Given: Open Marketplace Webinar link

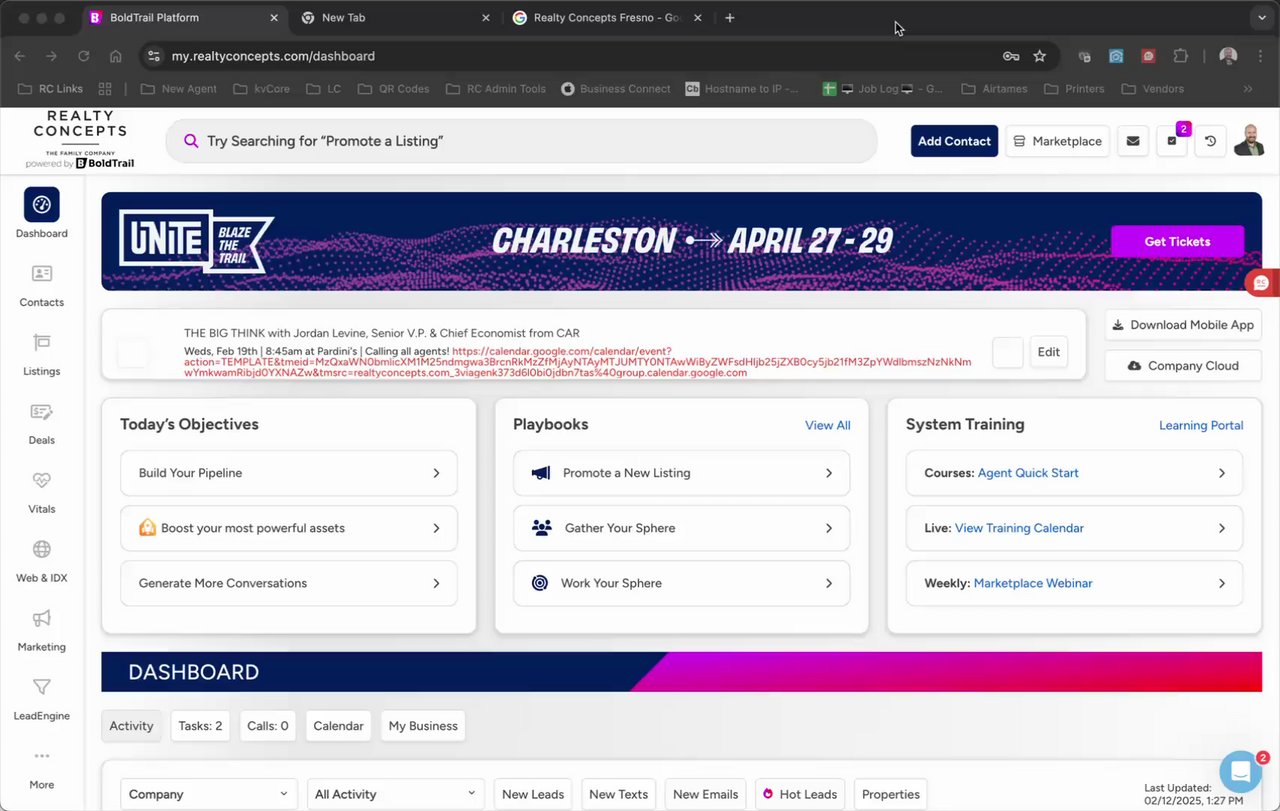Looking at the screenshot, I should (x=1033, y=583).
